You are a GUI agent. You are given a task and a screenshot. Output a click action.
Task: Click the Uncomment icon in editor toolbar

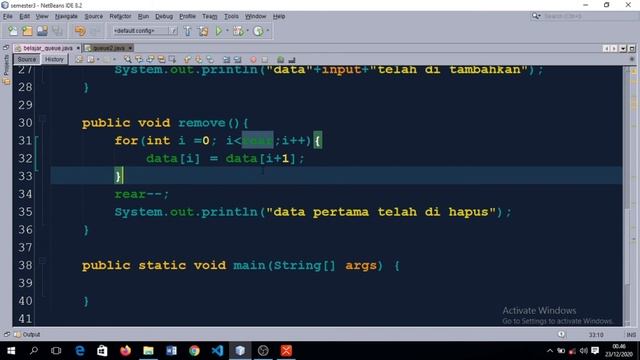(x=292, y=60)
